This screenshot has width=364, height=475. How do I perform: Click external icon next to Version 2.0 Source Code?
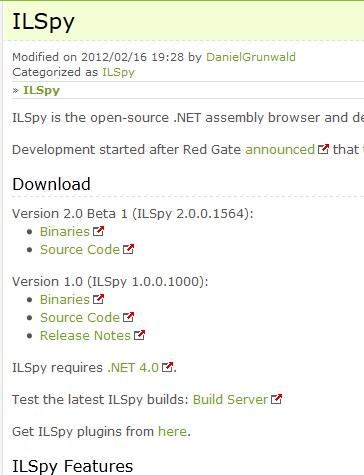pyautogui.click(x=128, y=249)
